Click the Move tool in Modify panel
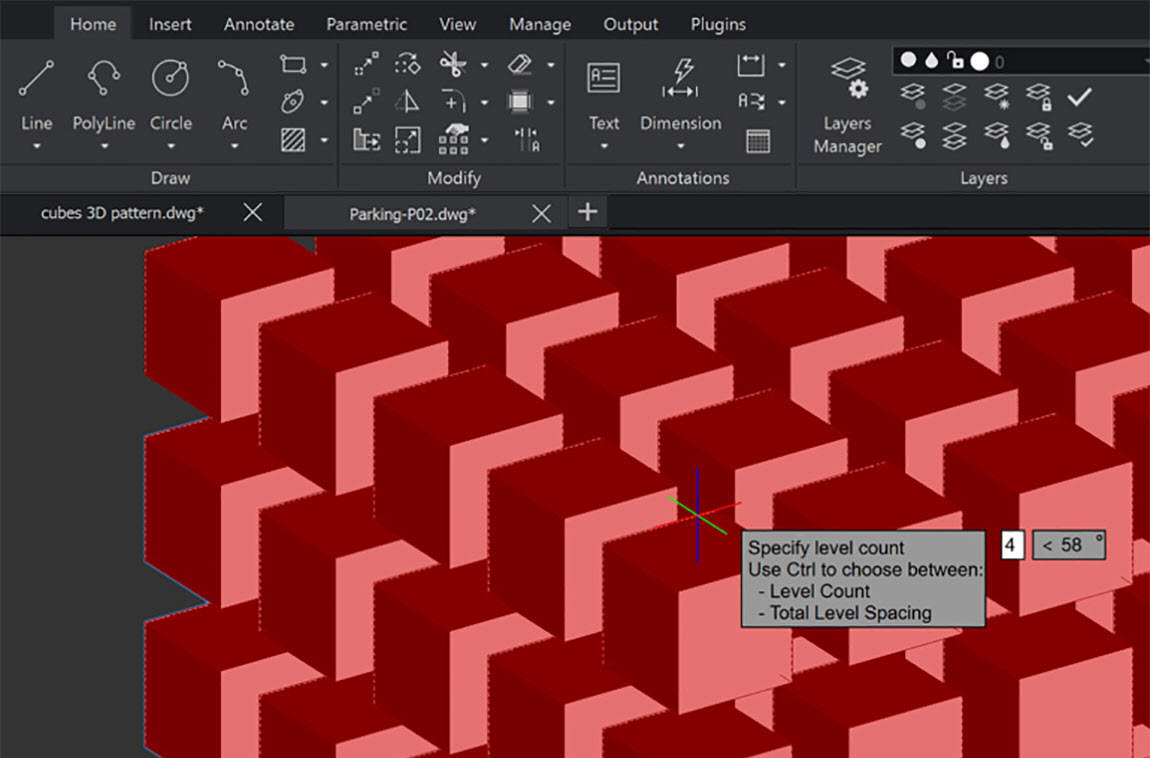1150x758 pixels. (x=366, y=64)
